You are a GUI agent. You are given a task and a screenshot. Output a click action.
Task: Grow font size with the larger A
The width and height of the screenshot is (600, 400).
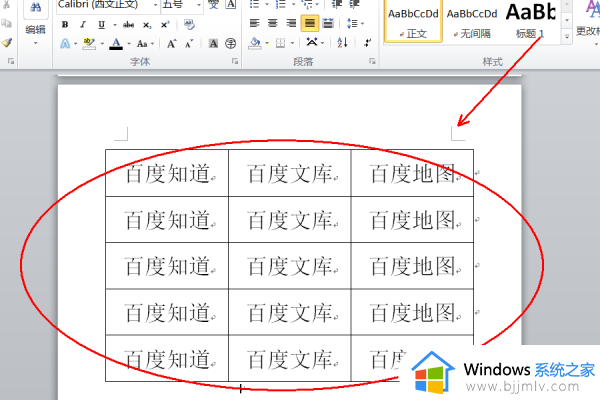click(171, 44)
